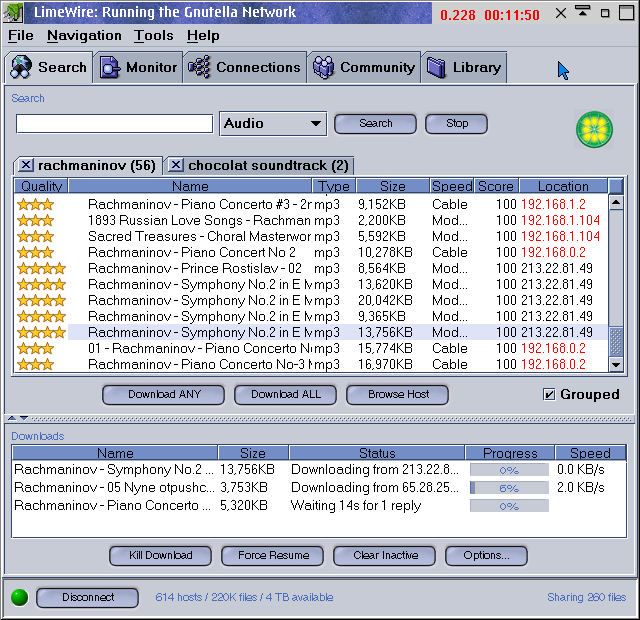Close the chocolat soundtrack results tab

[176, 165]
